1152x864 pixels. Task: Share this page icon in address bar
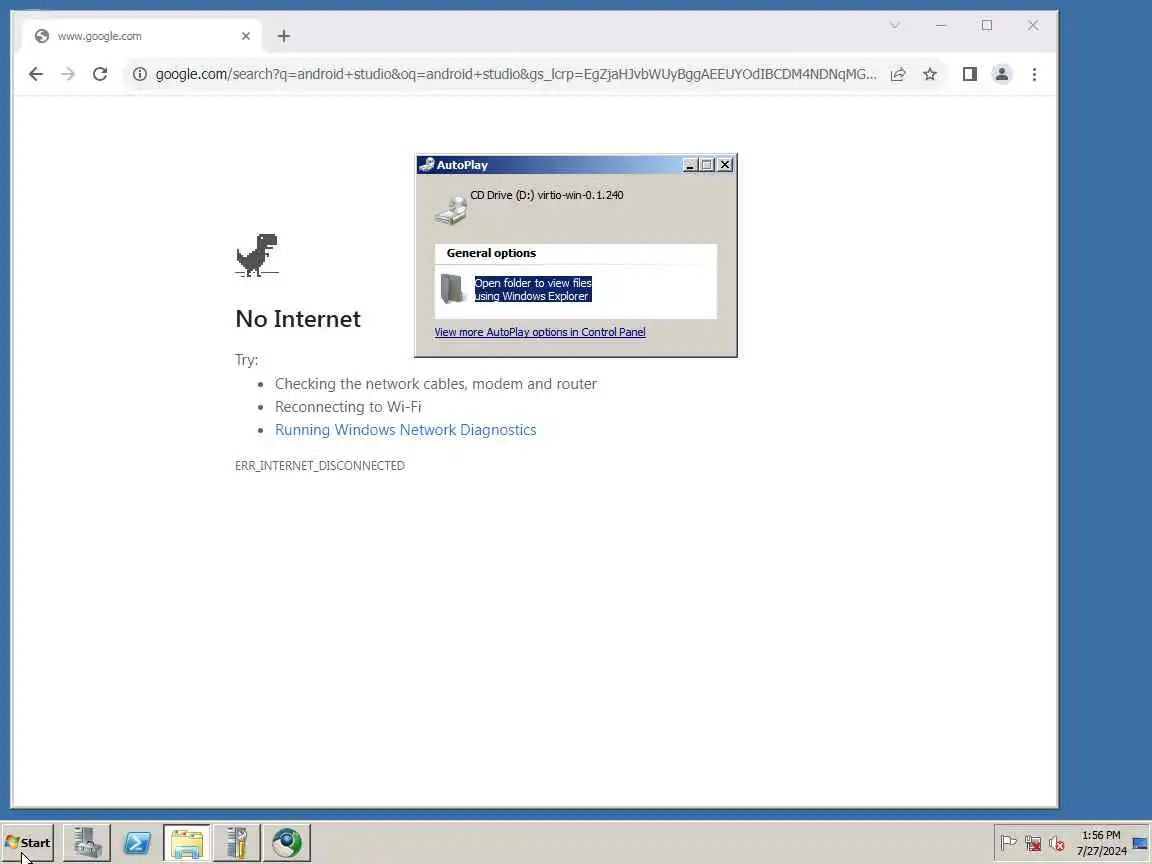click(898, 74)
